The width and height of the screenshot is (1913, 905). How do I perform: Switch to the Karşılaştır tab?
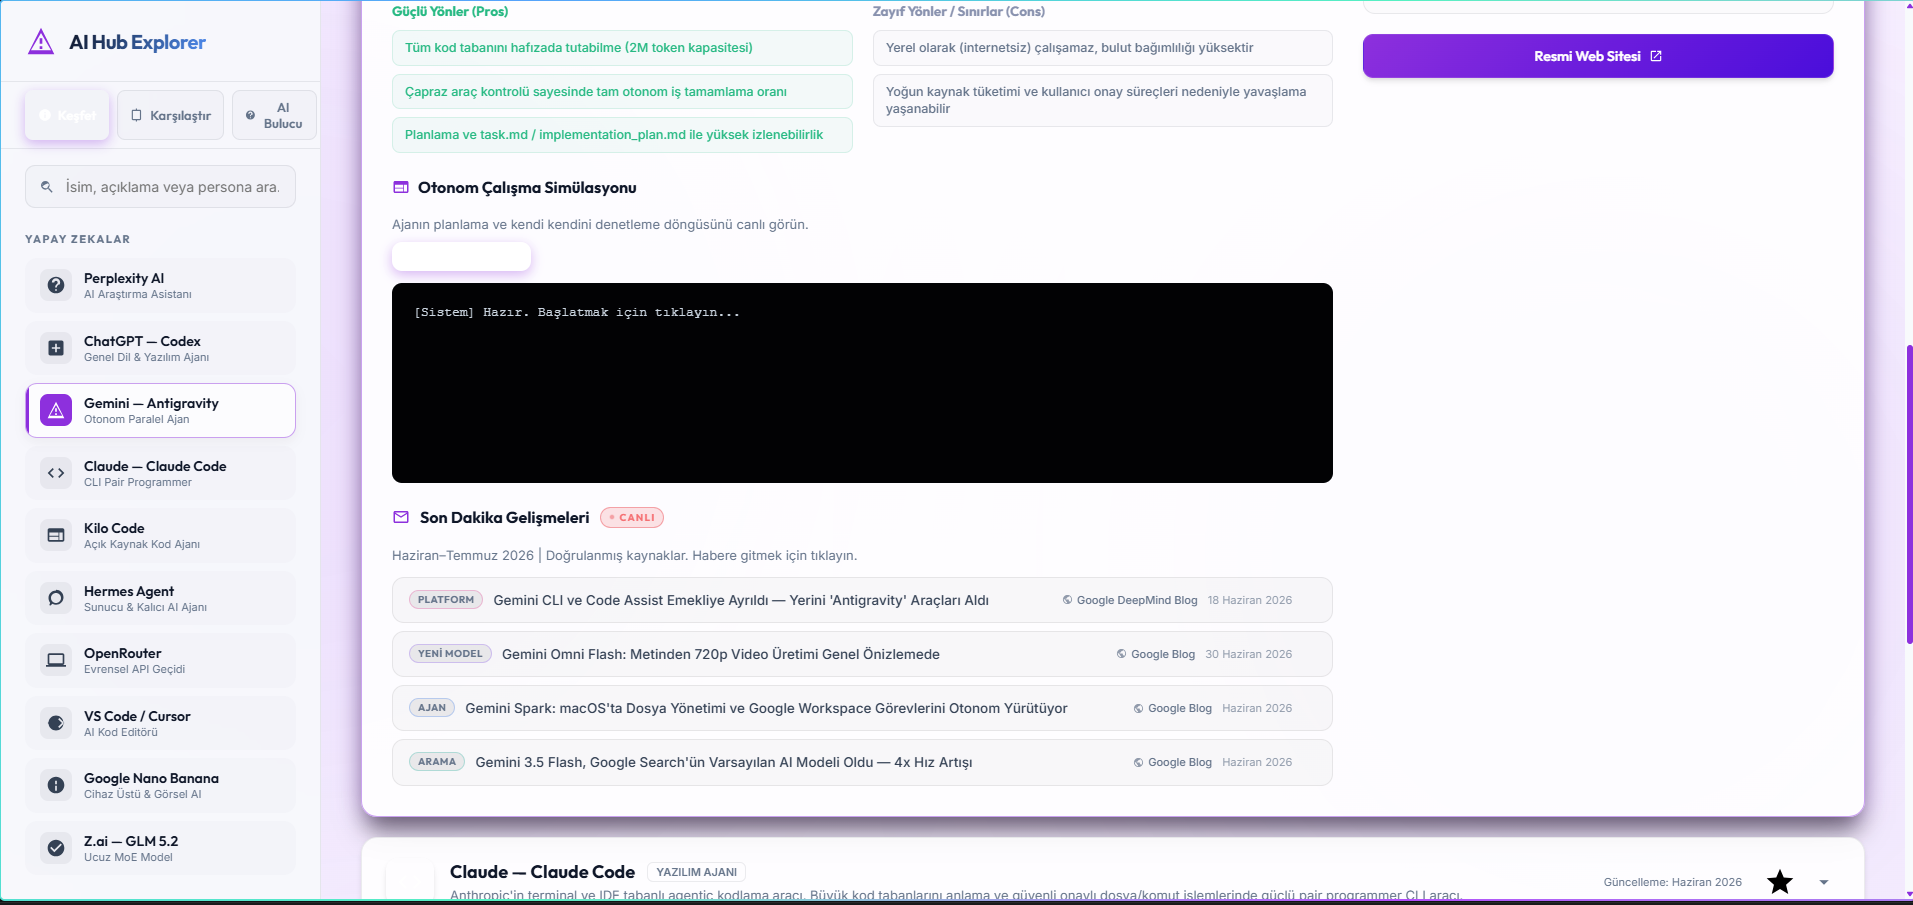(x=171, y=115)
